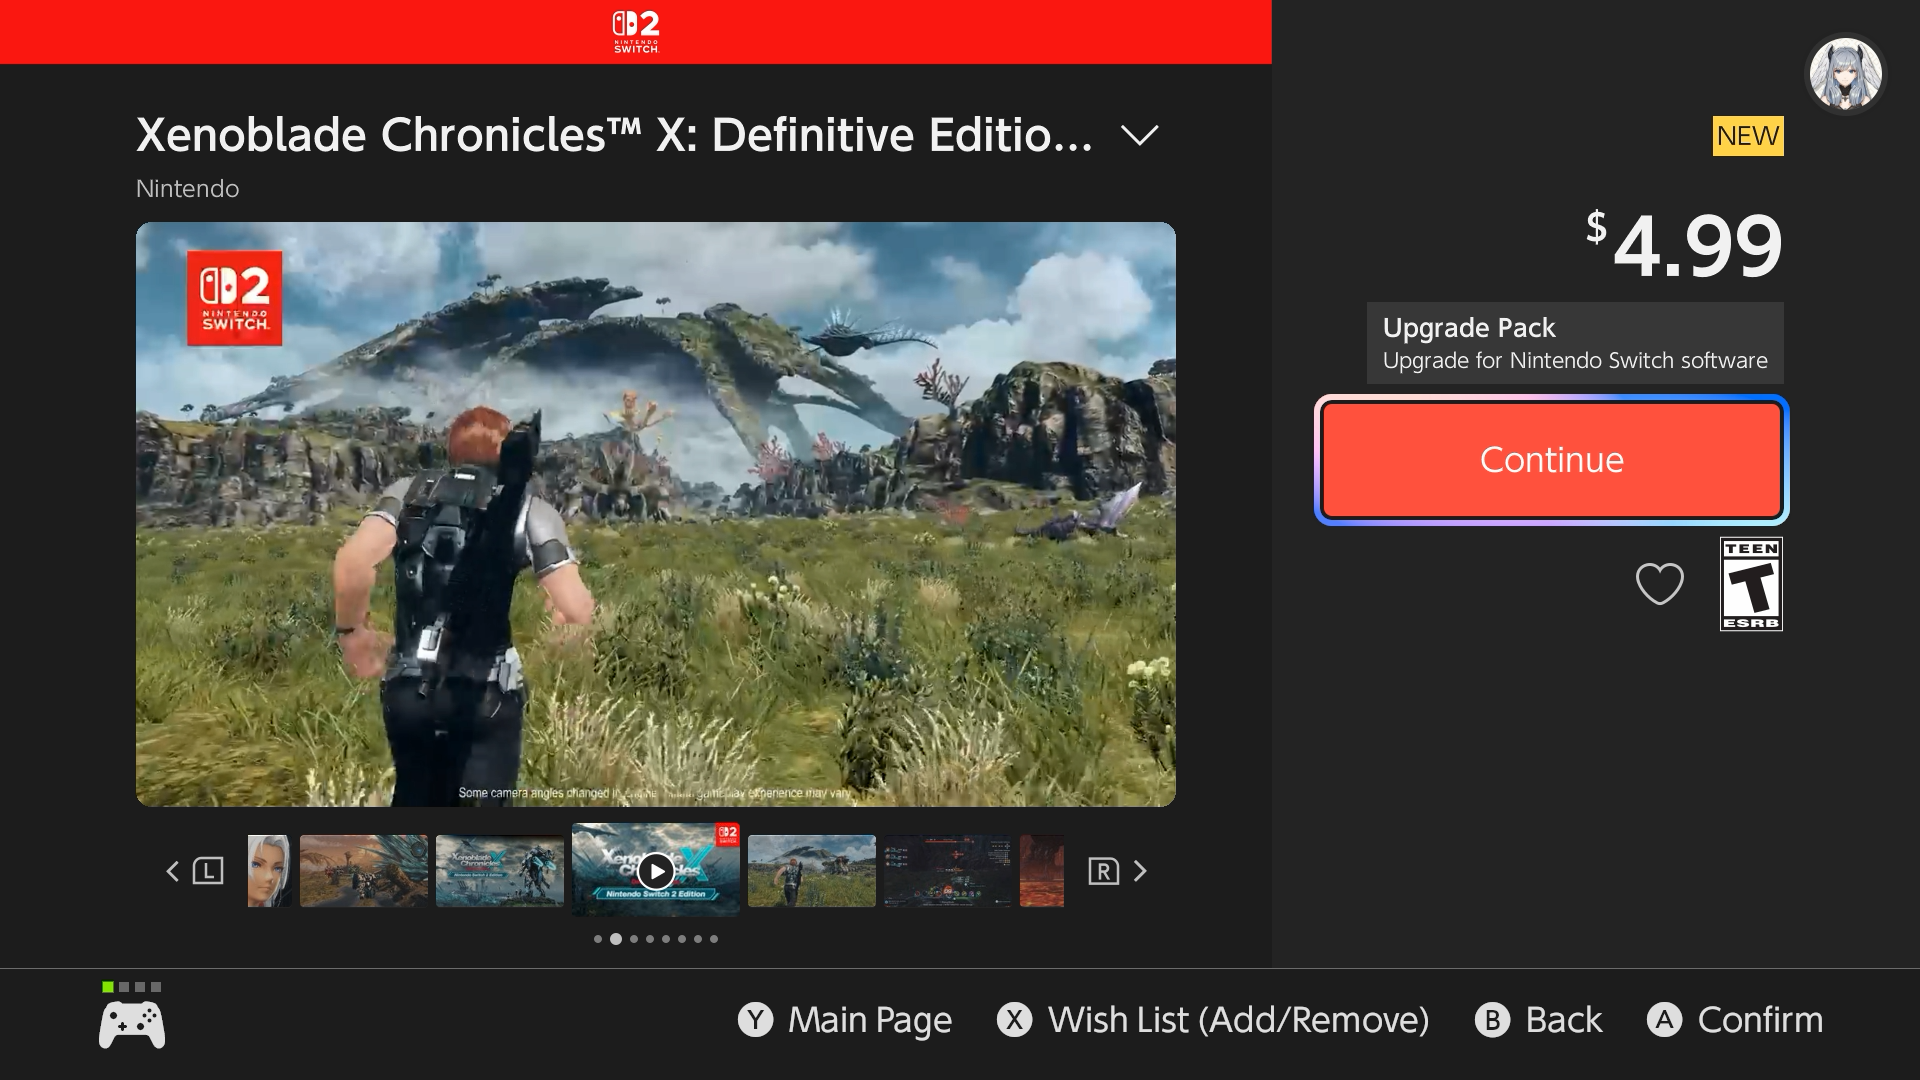
Task: Click the controller icon in footer
Action: tap(132, 1025)
